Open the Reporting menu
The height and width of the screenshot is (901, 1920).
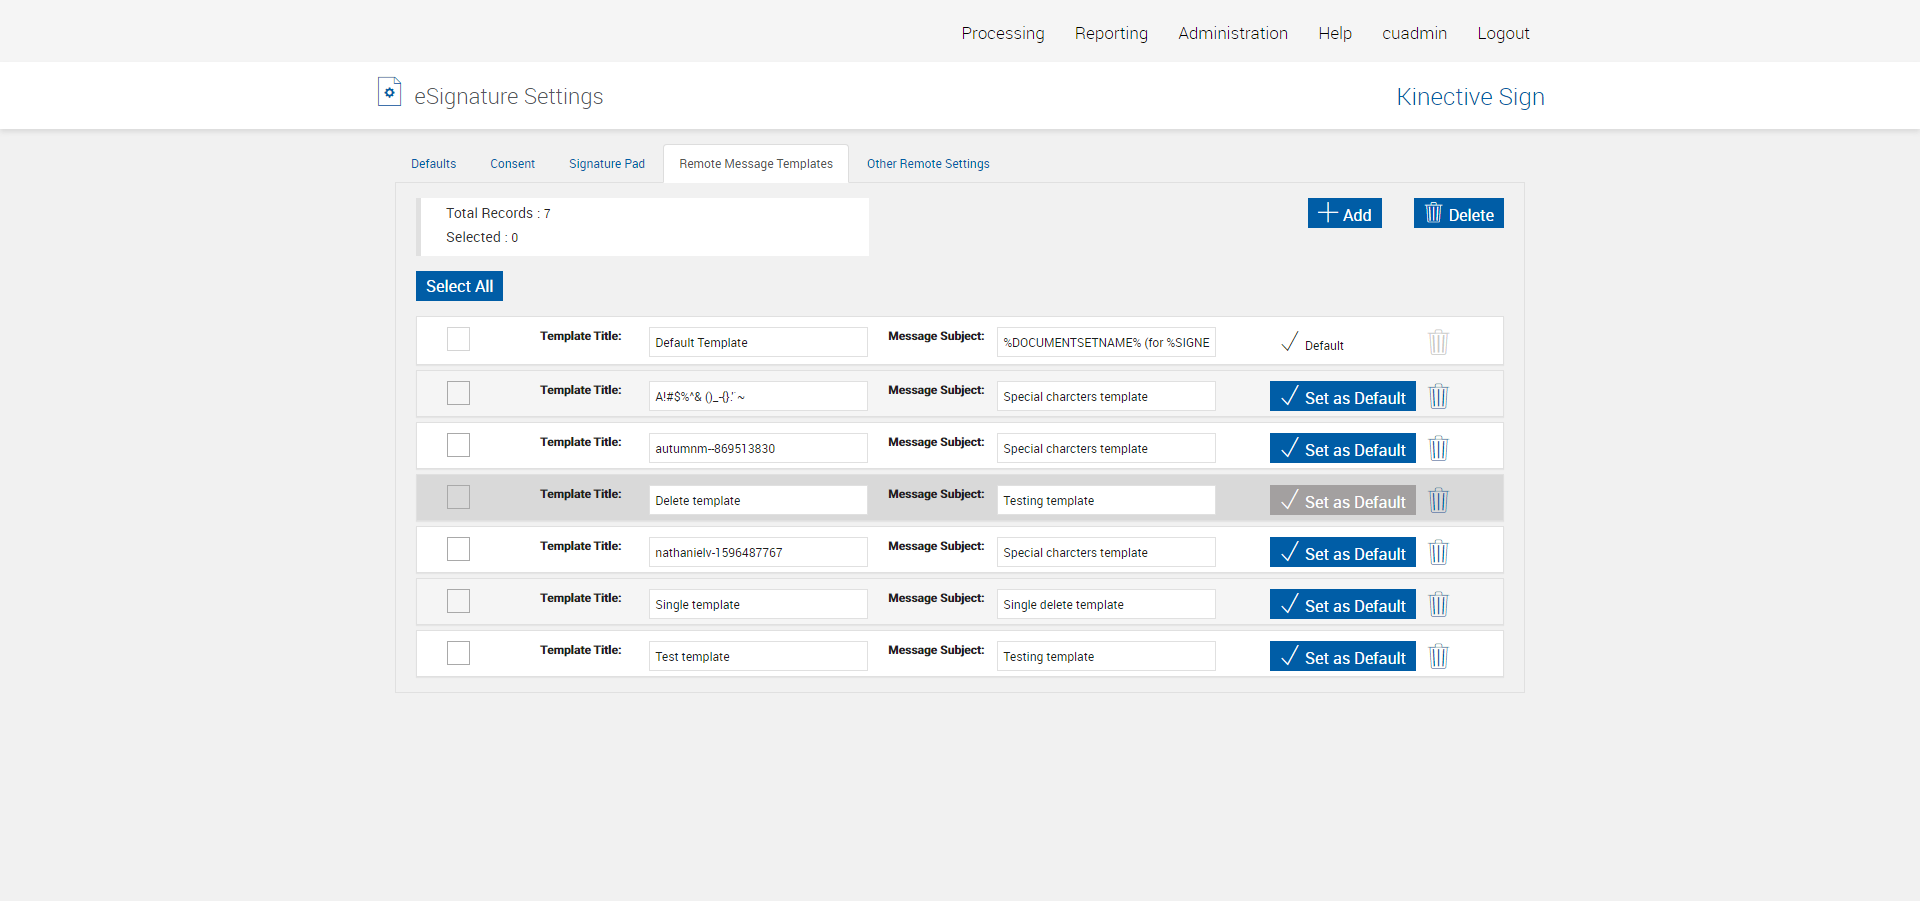point(1111,33)
